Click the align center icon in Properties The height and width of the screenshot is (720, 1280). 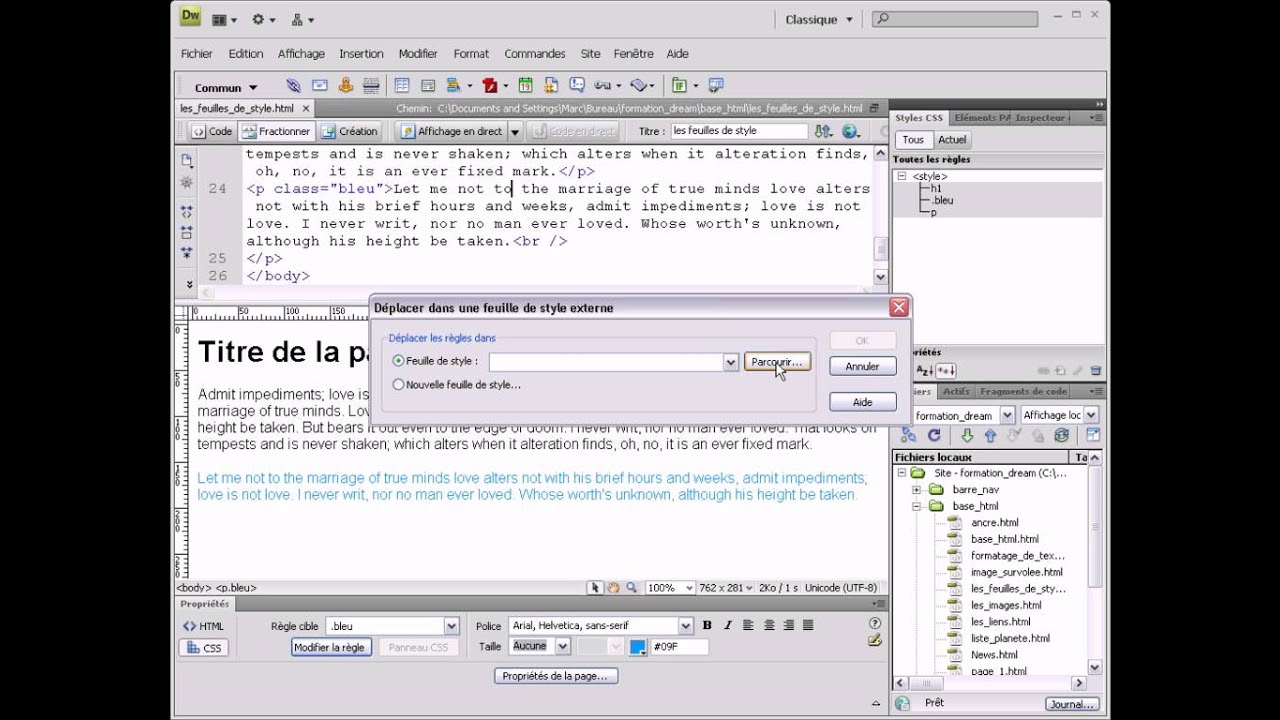[769, 625]
